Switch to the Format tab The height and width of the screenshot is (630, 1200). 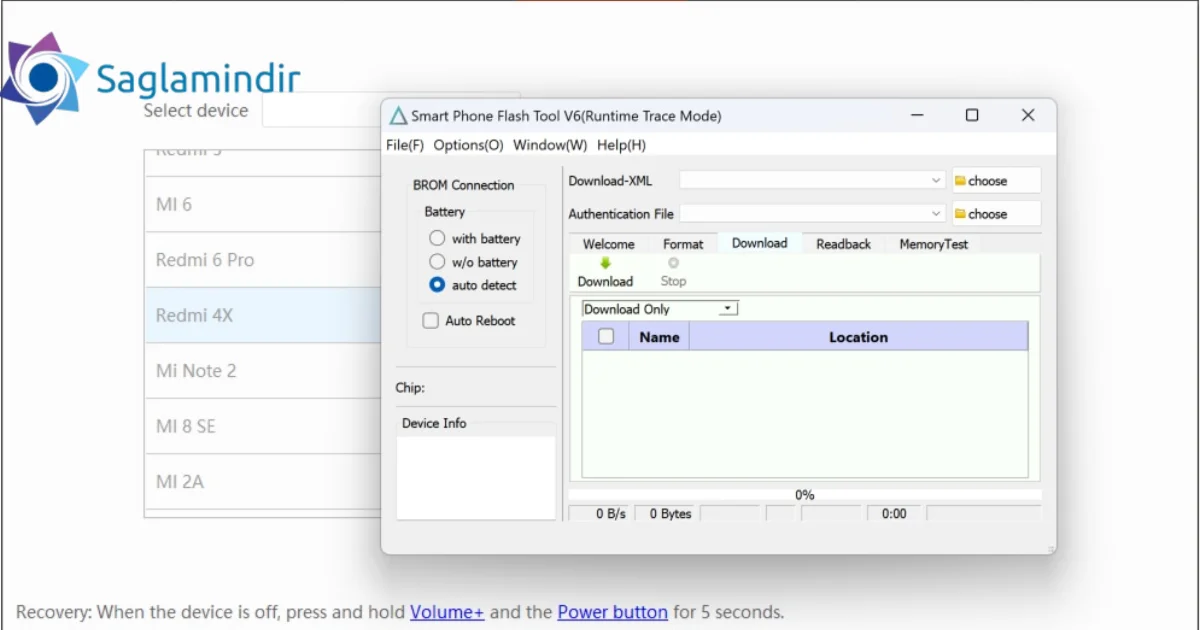click(683, 244)
